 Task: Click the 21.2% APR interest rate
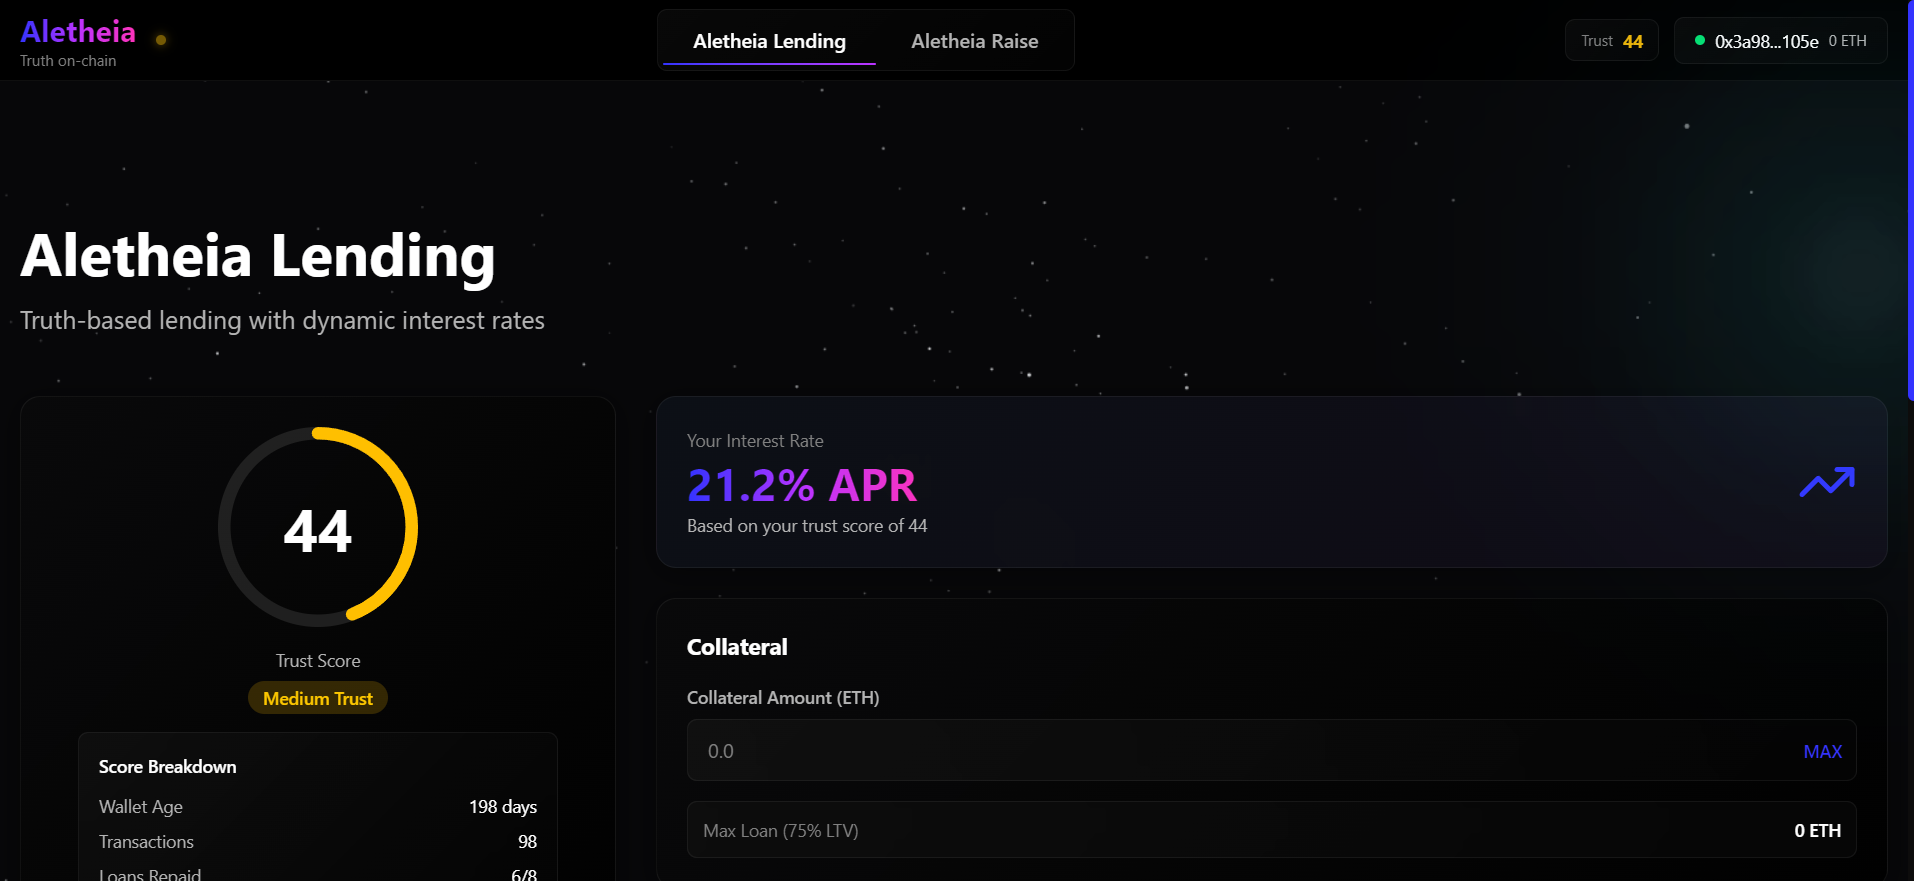click(x=801, y=486)
